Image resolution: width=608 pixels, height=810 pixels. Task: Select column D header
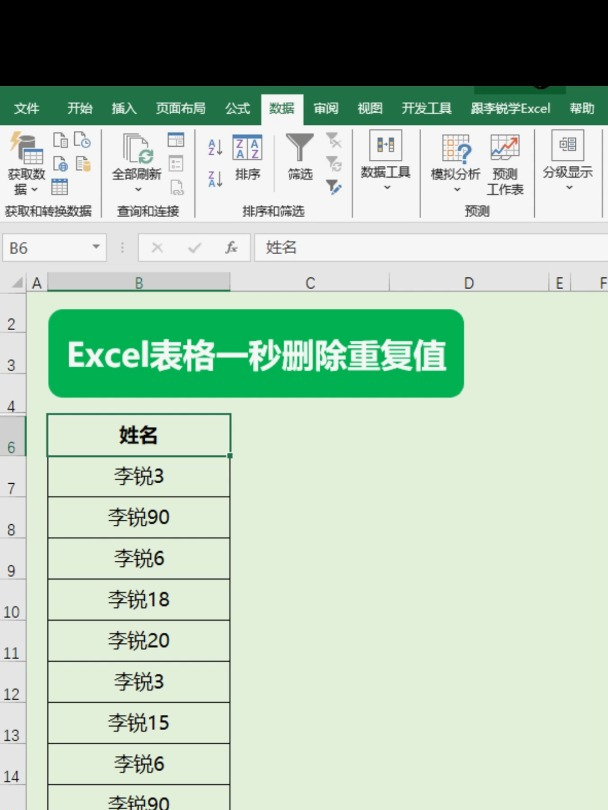[x=469, y=283]
